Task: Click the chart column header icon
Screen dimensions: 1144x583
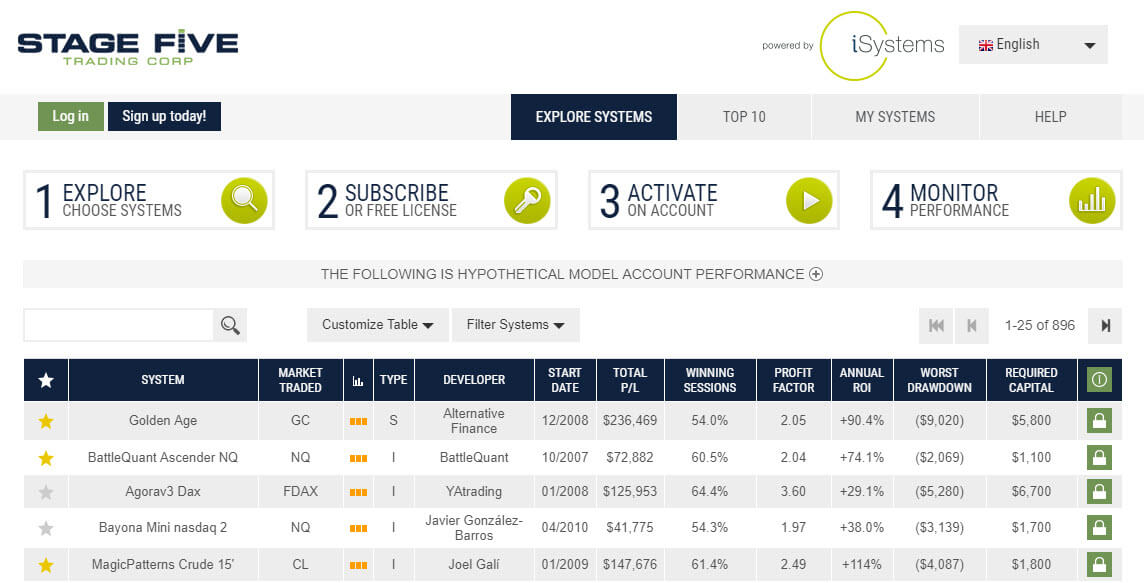Action: 358,381
